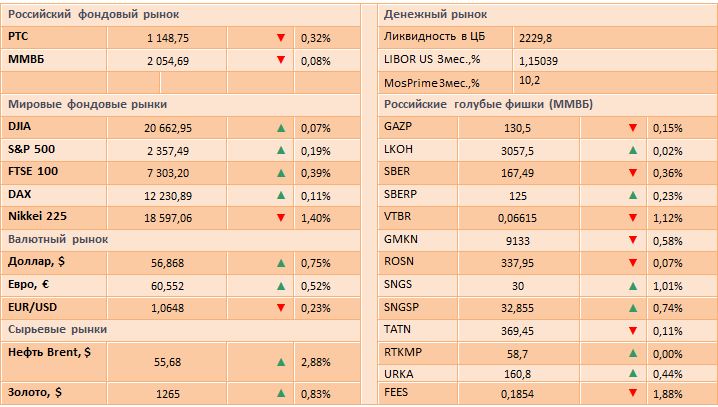Click the green up arrow for Нефть Brent
This screenshot has width=718, height=407.
(x=281, y=359)
